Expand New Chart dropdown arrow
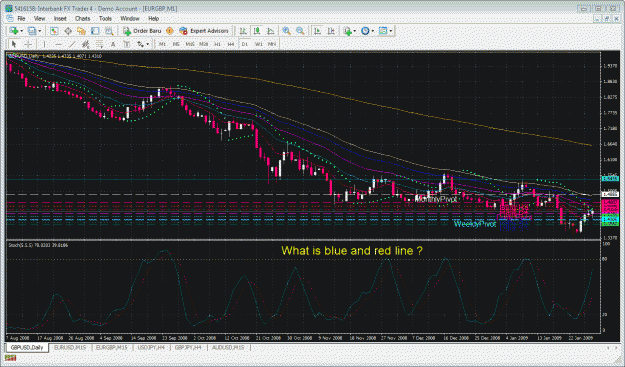Image resolution: width=625 pixels, height=367 pixels. (21, 31)
